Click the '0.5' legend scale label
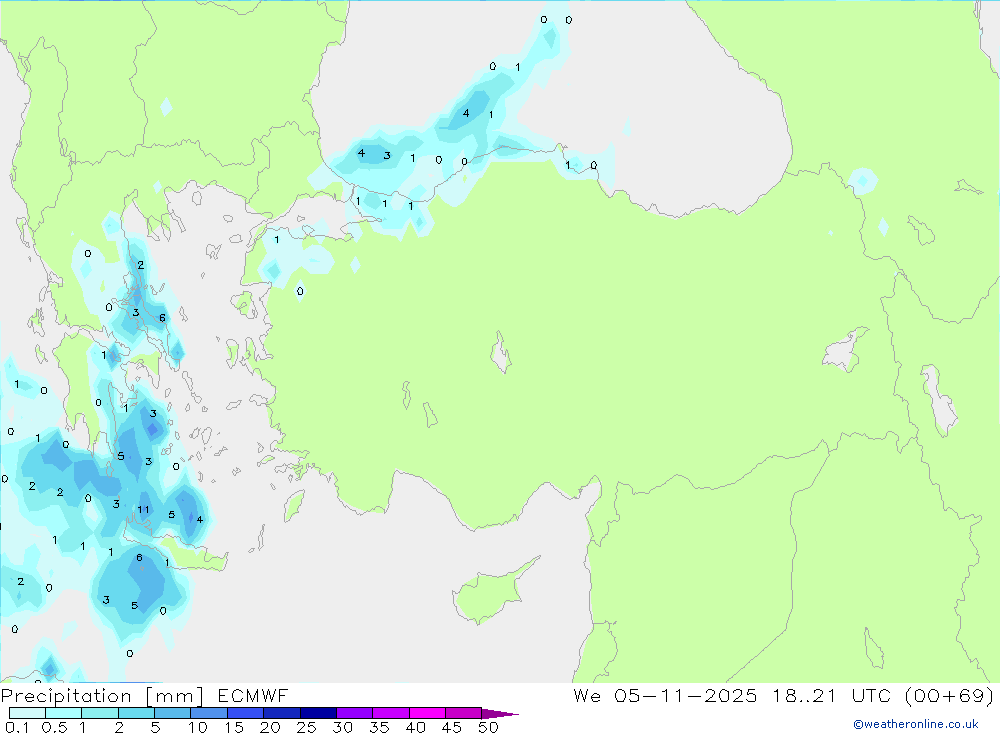1000x733 pixels. coord(54,727)
